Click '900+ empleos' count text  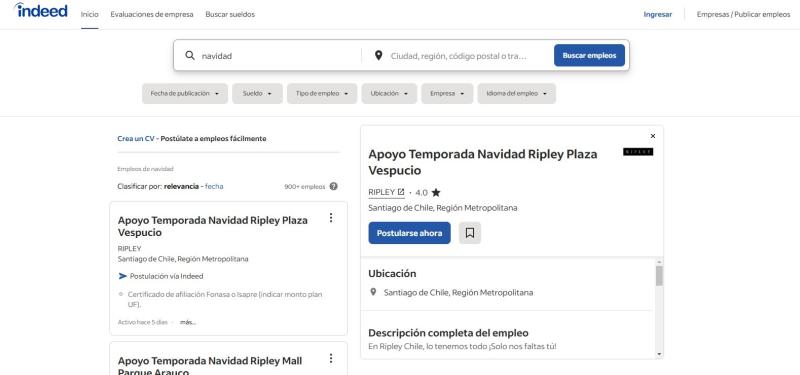coord(305,186)
